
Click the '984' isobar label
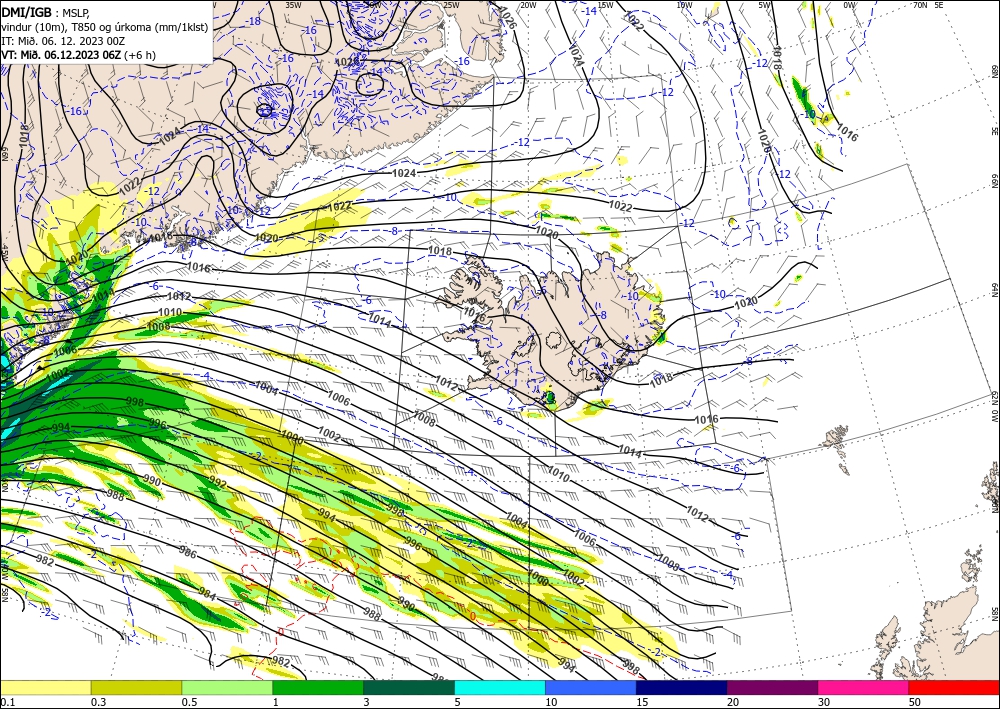coord(207,596)
